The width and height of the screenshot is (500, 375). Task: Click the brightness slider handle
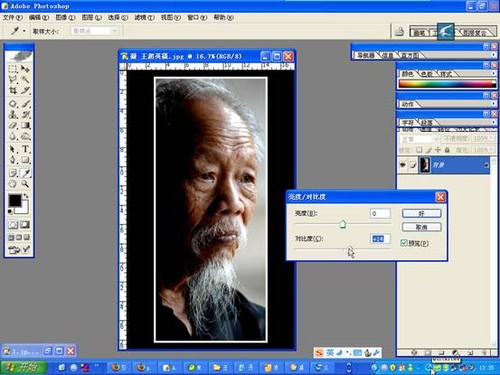343,224
